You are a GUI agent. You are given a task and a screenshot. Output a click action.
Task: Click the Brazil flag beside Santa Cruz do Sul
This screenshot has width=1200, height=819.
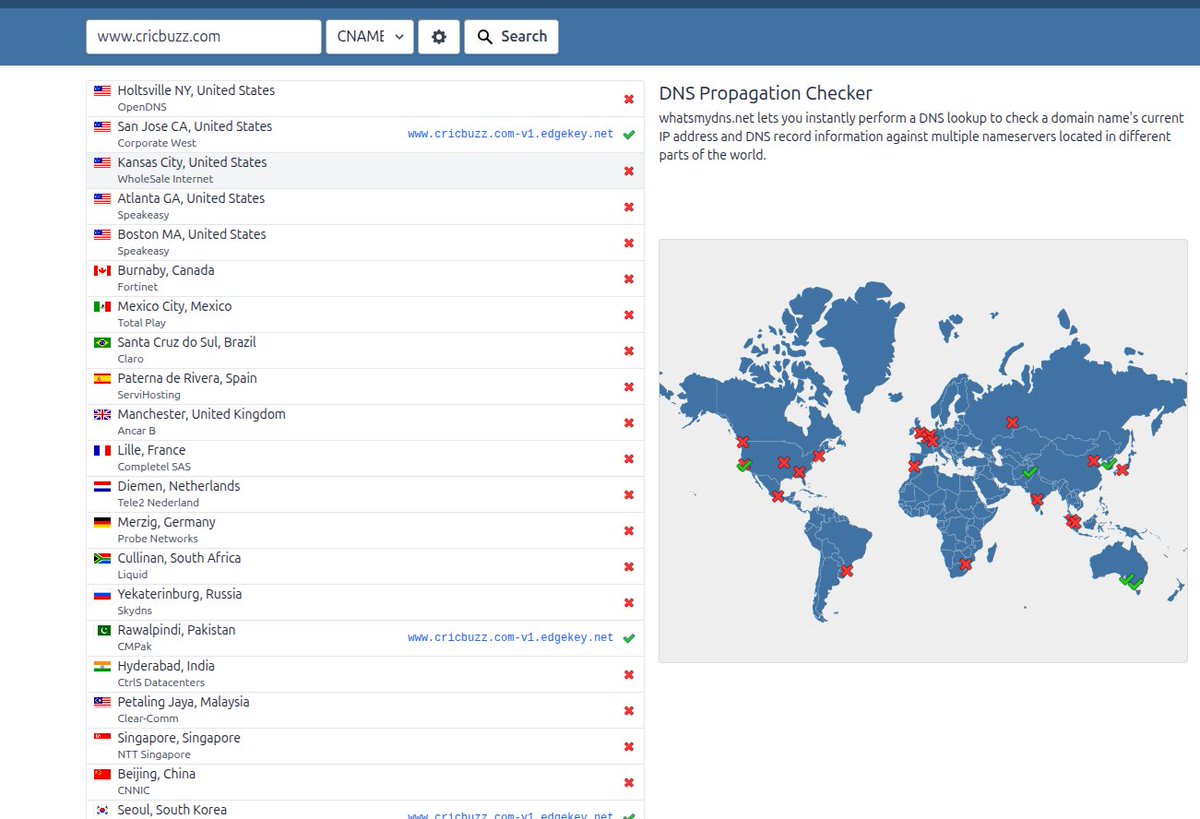point(102,343)
